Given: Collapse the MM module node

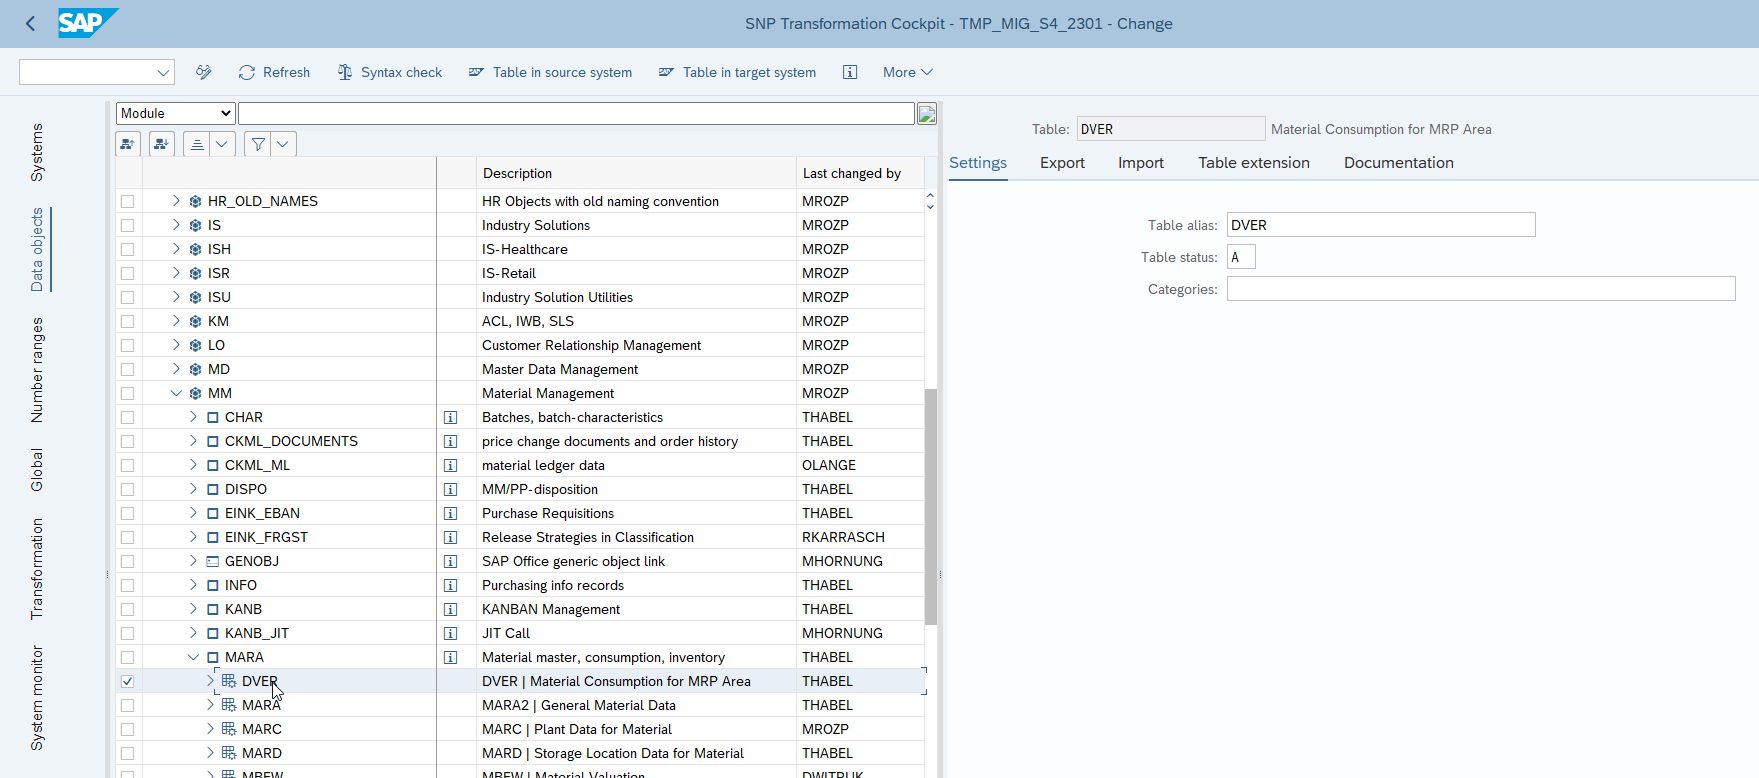Looking at the screenshot, I should click(176, 393).
